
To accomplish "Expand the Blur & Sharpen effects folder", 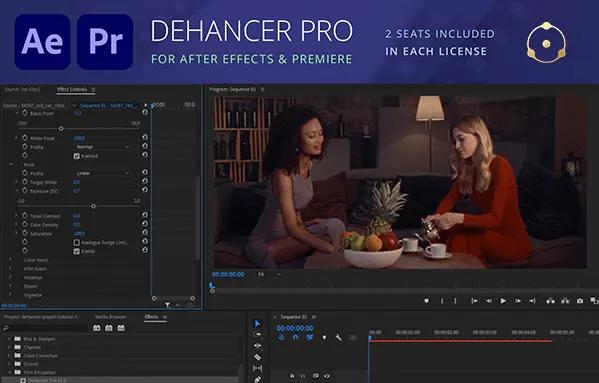I will (x=9, y=338).
